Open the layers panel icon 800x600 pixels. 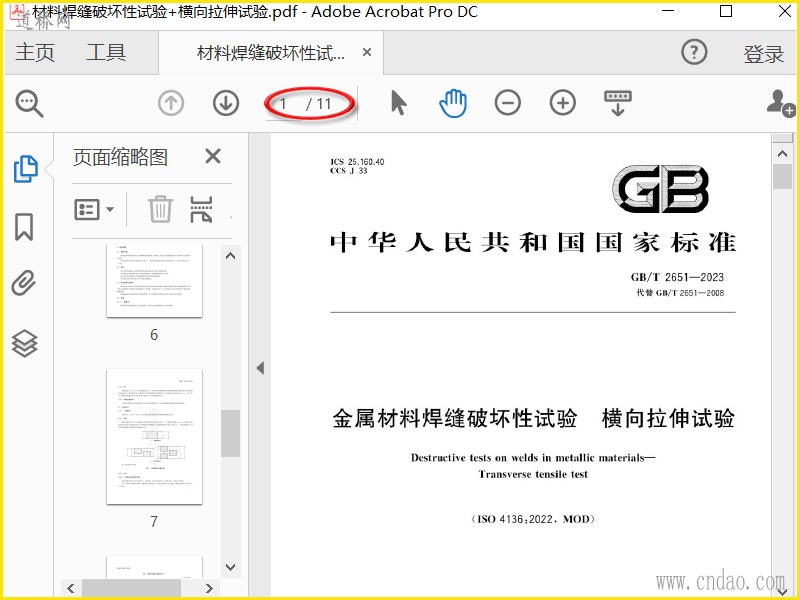(x=24, y=343)
